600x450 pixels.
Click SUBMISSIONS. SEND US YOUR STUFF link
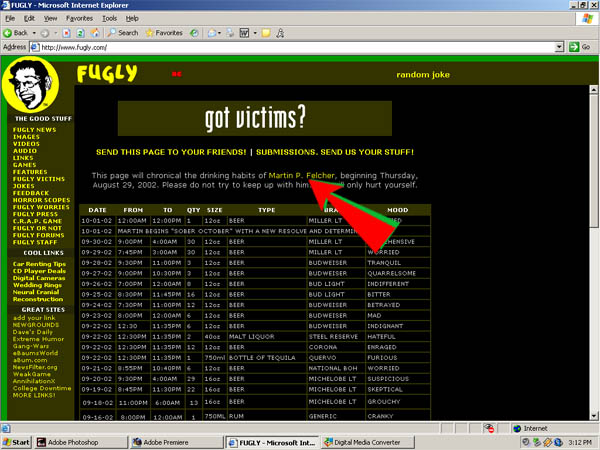click(335, 152)
